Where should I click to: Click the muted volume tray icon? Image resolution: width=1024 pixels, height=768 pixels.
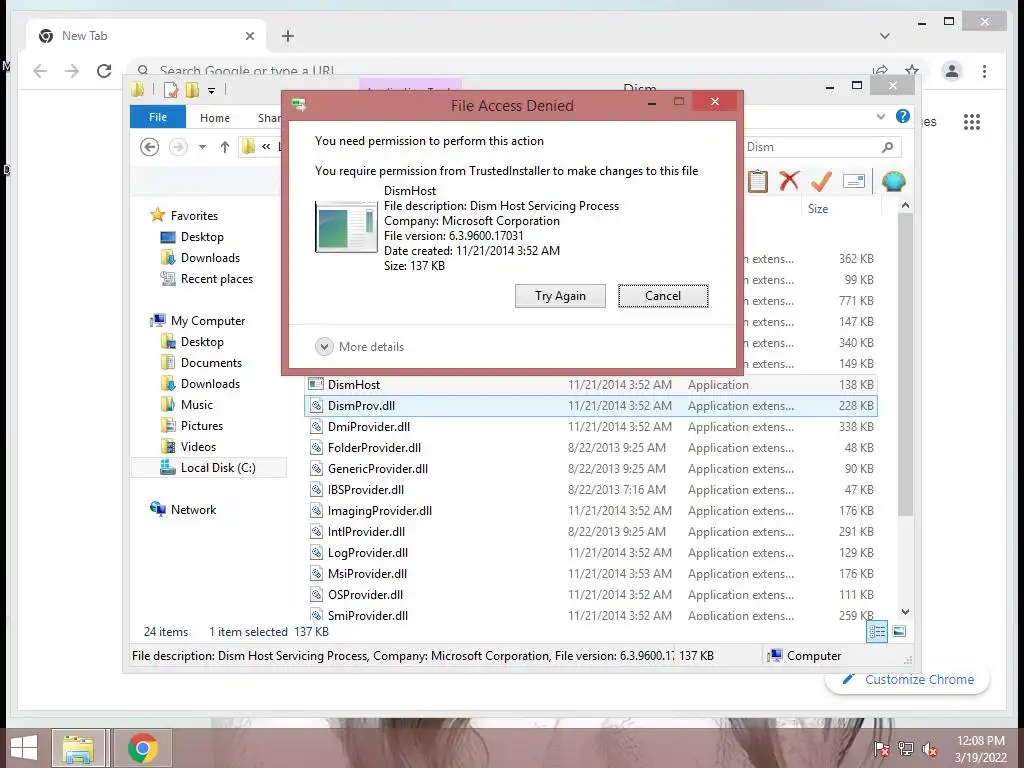point(930,748)
